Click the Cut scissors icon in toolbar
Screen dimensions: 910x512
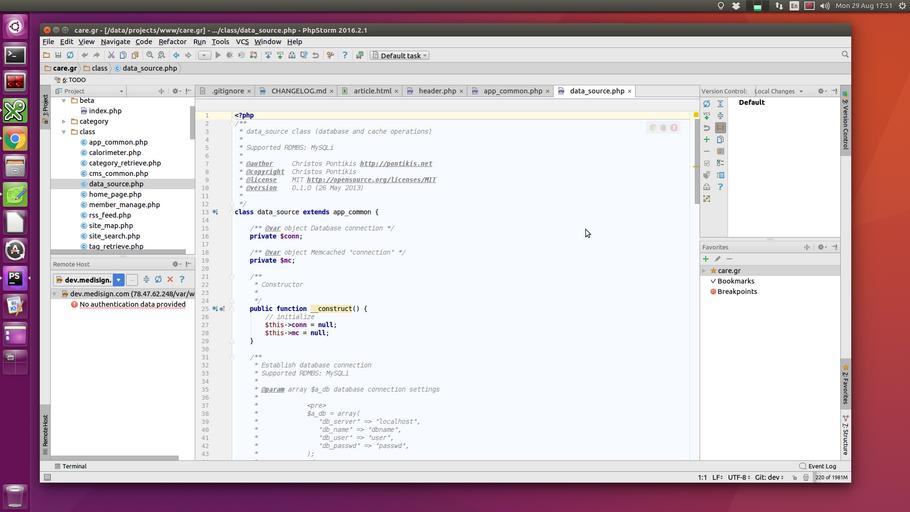tap(110, 56)
